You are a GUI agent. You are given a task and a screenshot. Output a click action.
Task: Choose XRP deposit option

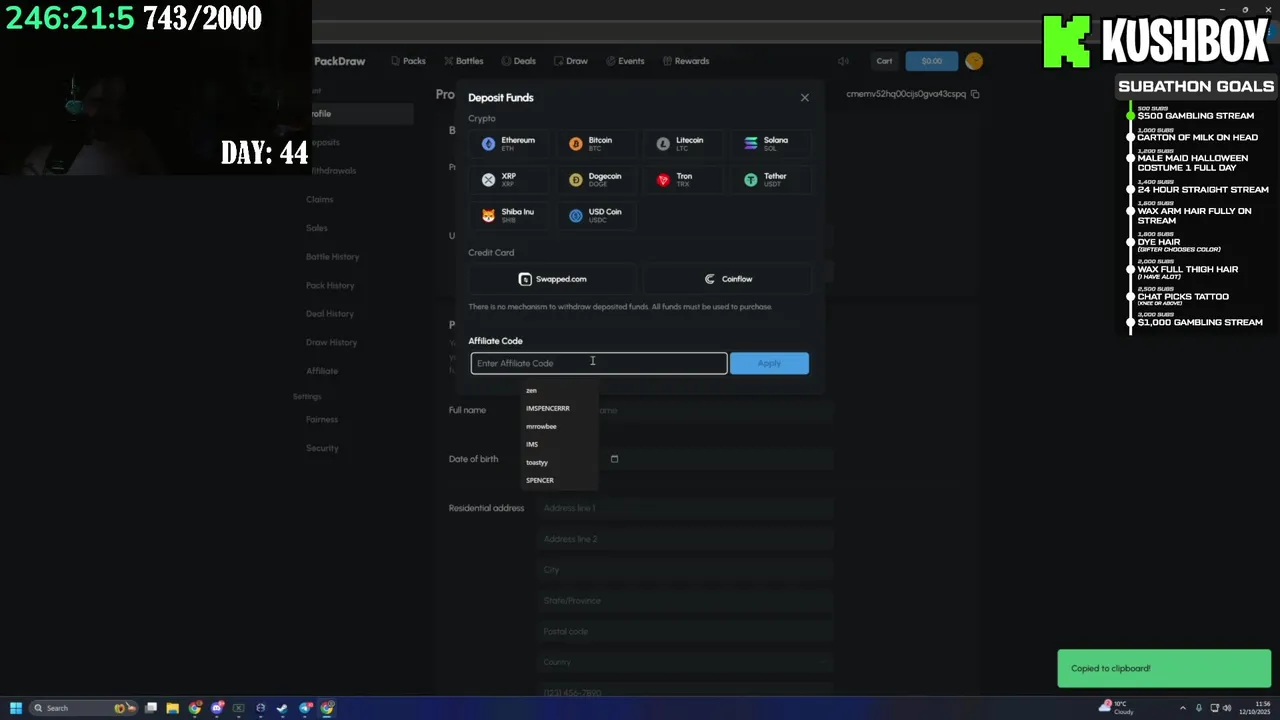tap(510, 180)
